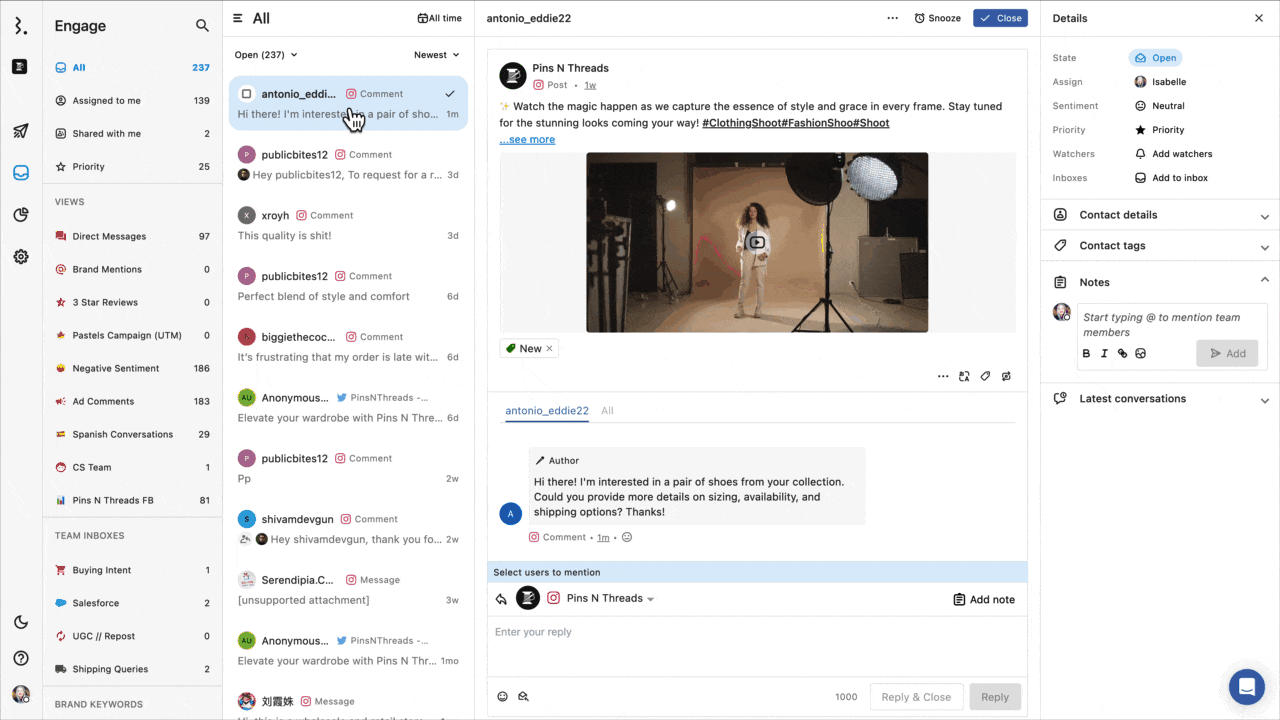The image size is (1280, 720).
Task: Apply italic formatting in the Notes editor
Action: click(1104, 353)
